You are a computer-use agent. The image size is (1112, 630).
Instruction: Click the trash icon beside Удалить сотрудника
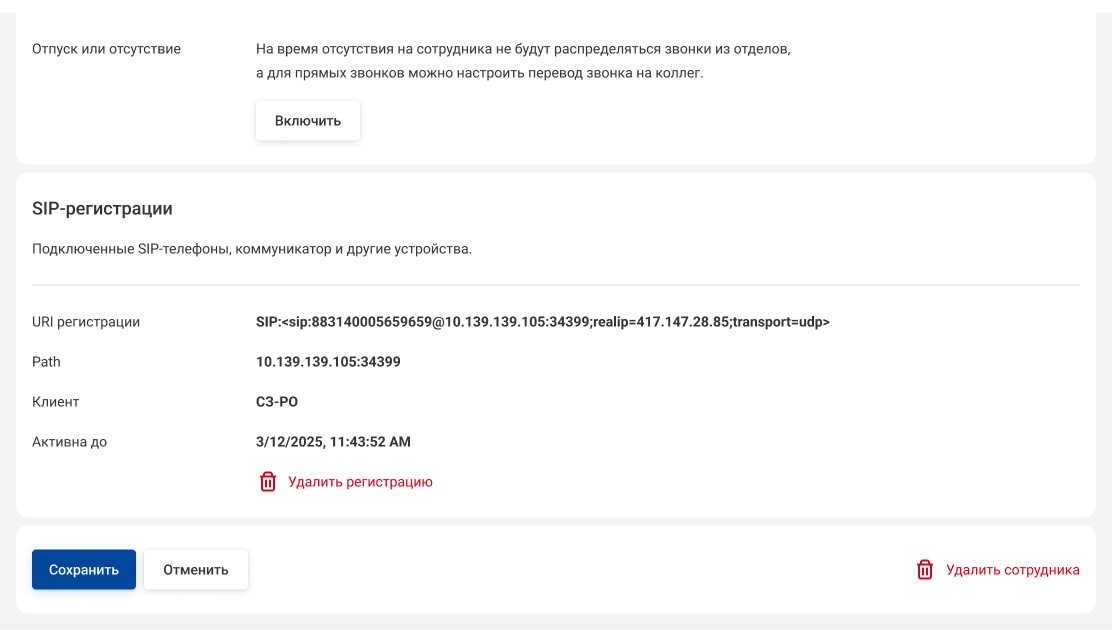click(925, 570)
